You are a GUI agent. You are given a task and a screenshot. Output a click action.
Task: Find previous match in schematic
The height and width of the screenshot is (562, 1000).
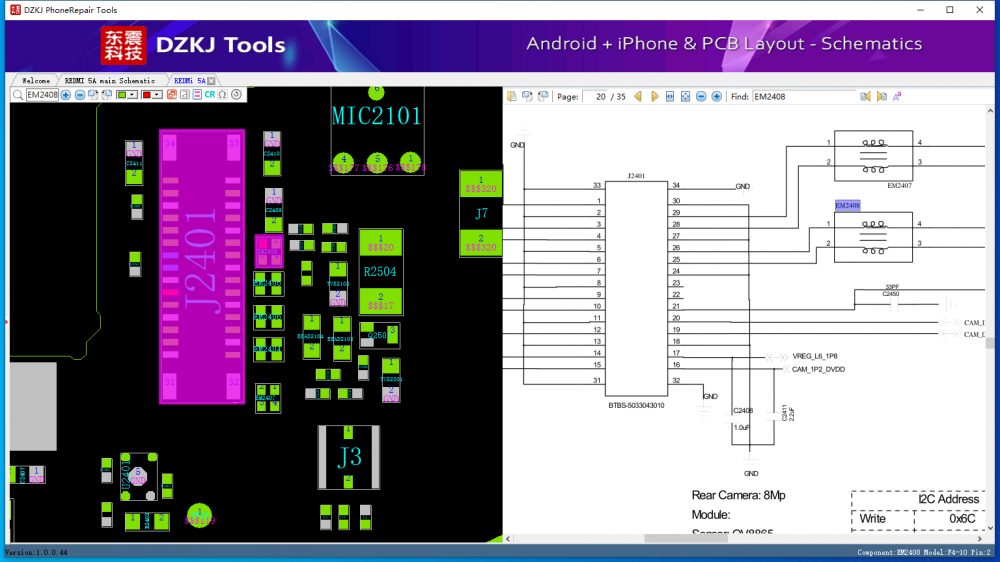865,96
